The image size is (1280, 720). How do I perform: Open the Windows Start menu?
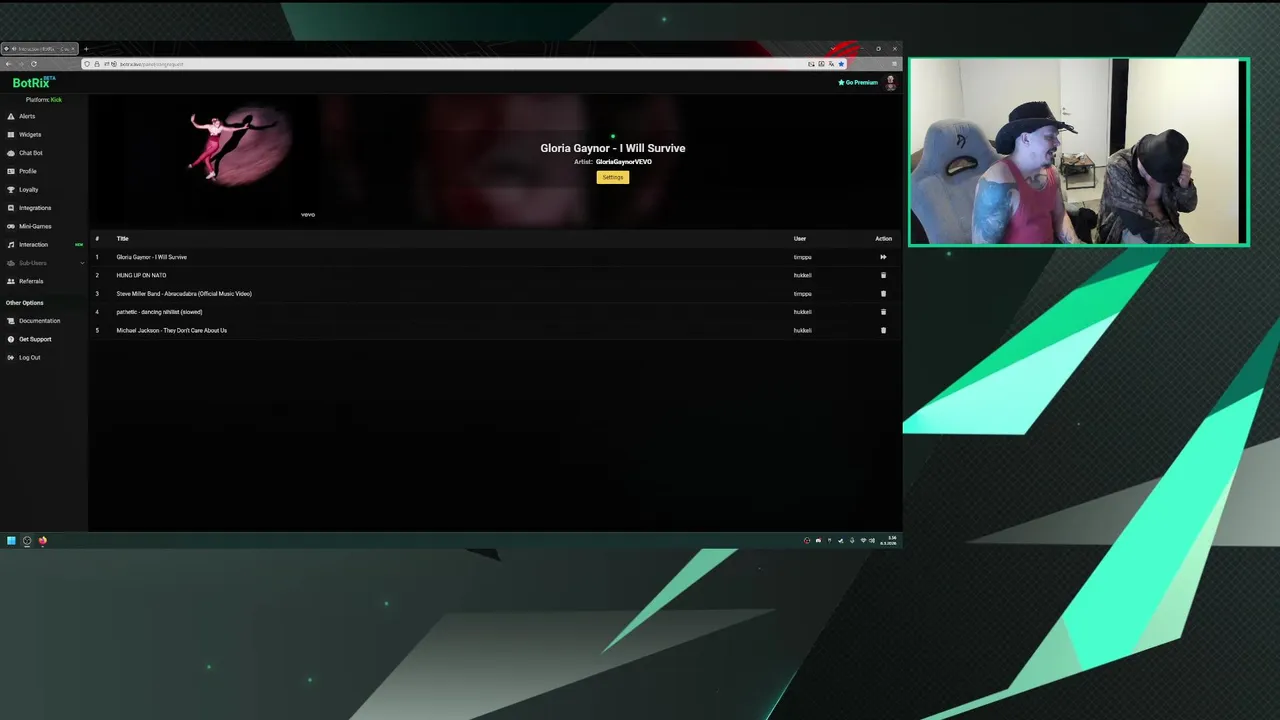pyautogui.click(x=11, y=541)
